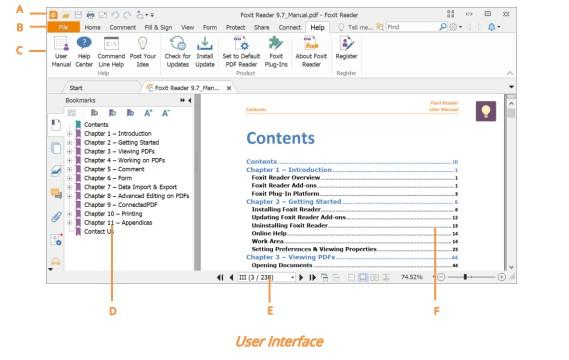Switch to the Connect tab
Viewport: 569px width, 360px height.
(x=290, y=27)
